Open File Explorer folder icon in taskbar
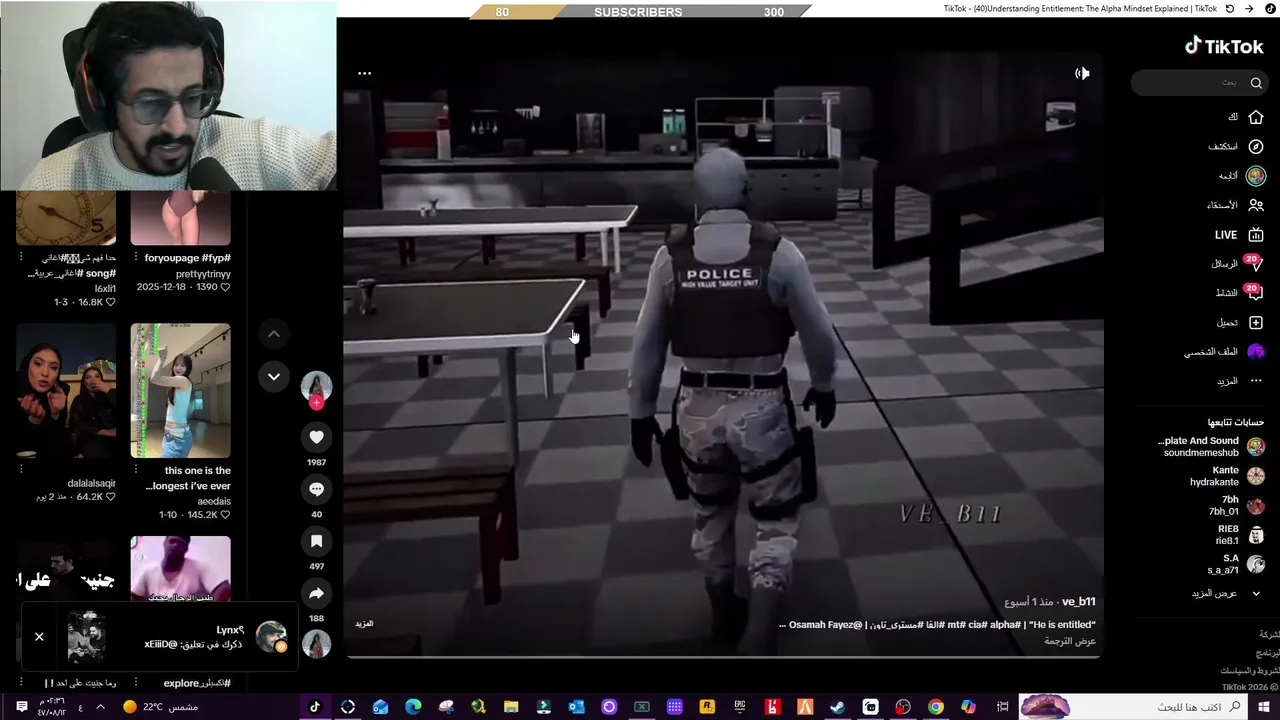The height and width of the screenshot is (720, 1280). click(511, 707)
